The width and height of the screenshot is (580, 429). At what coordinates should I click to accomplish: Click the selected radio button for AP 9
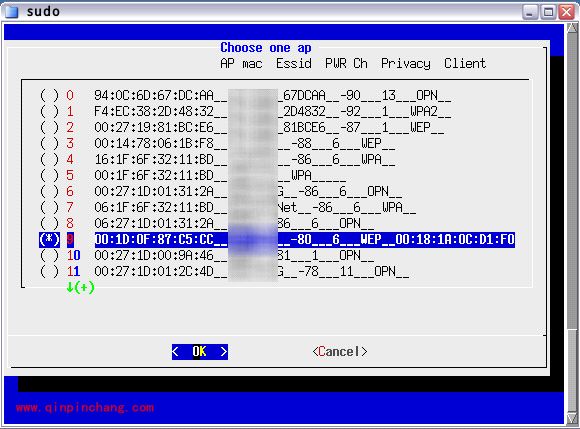(49, 239)
